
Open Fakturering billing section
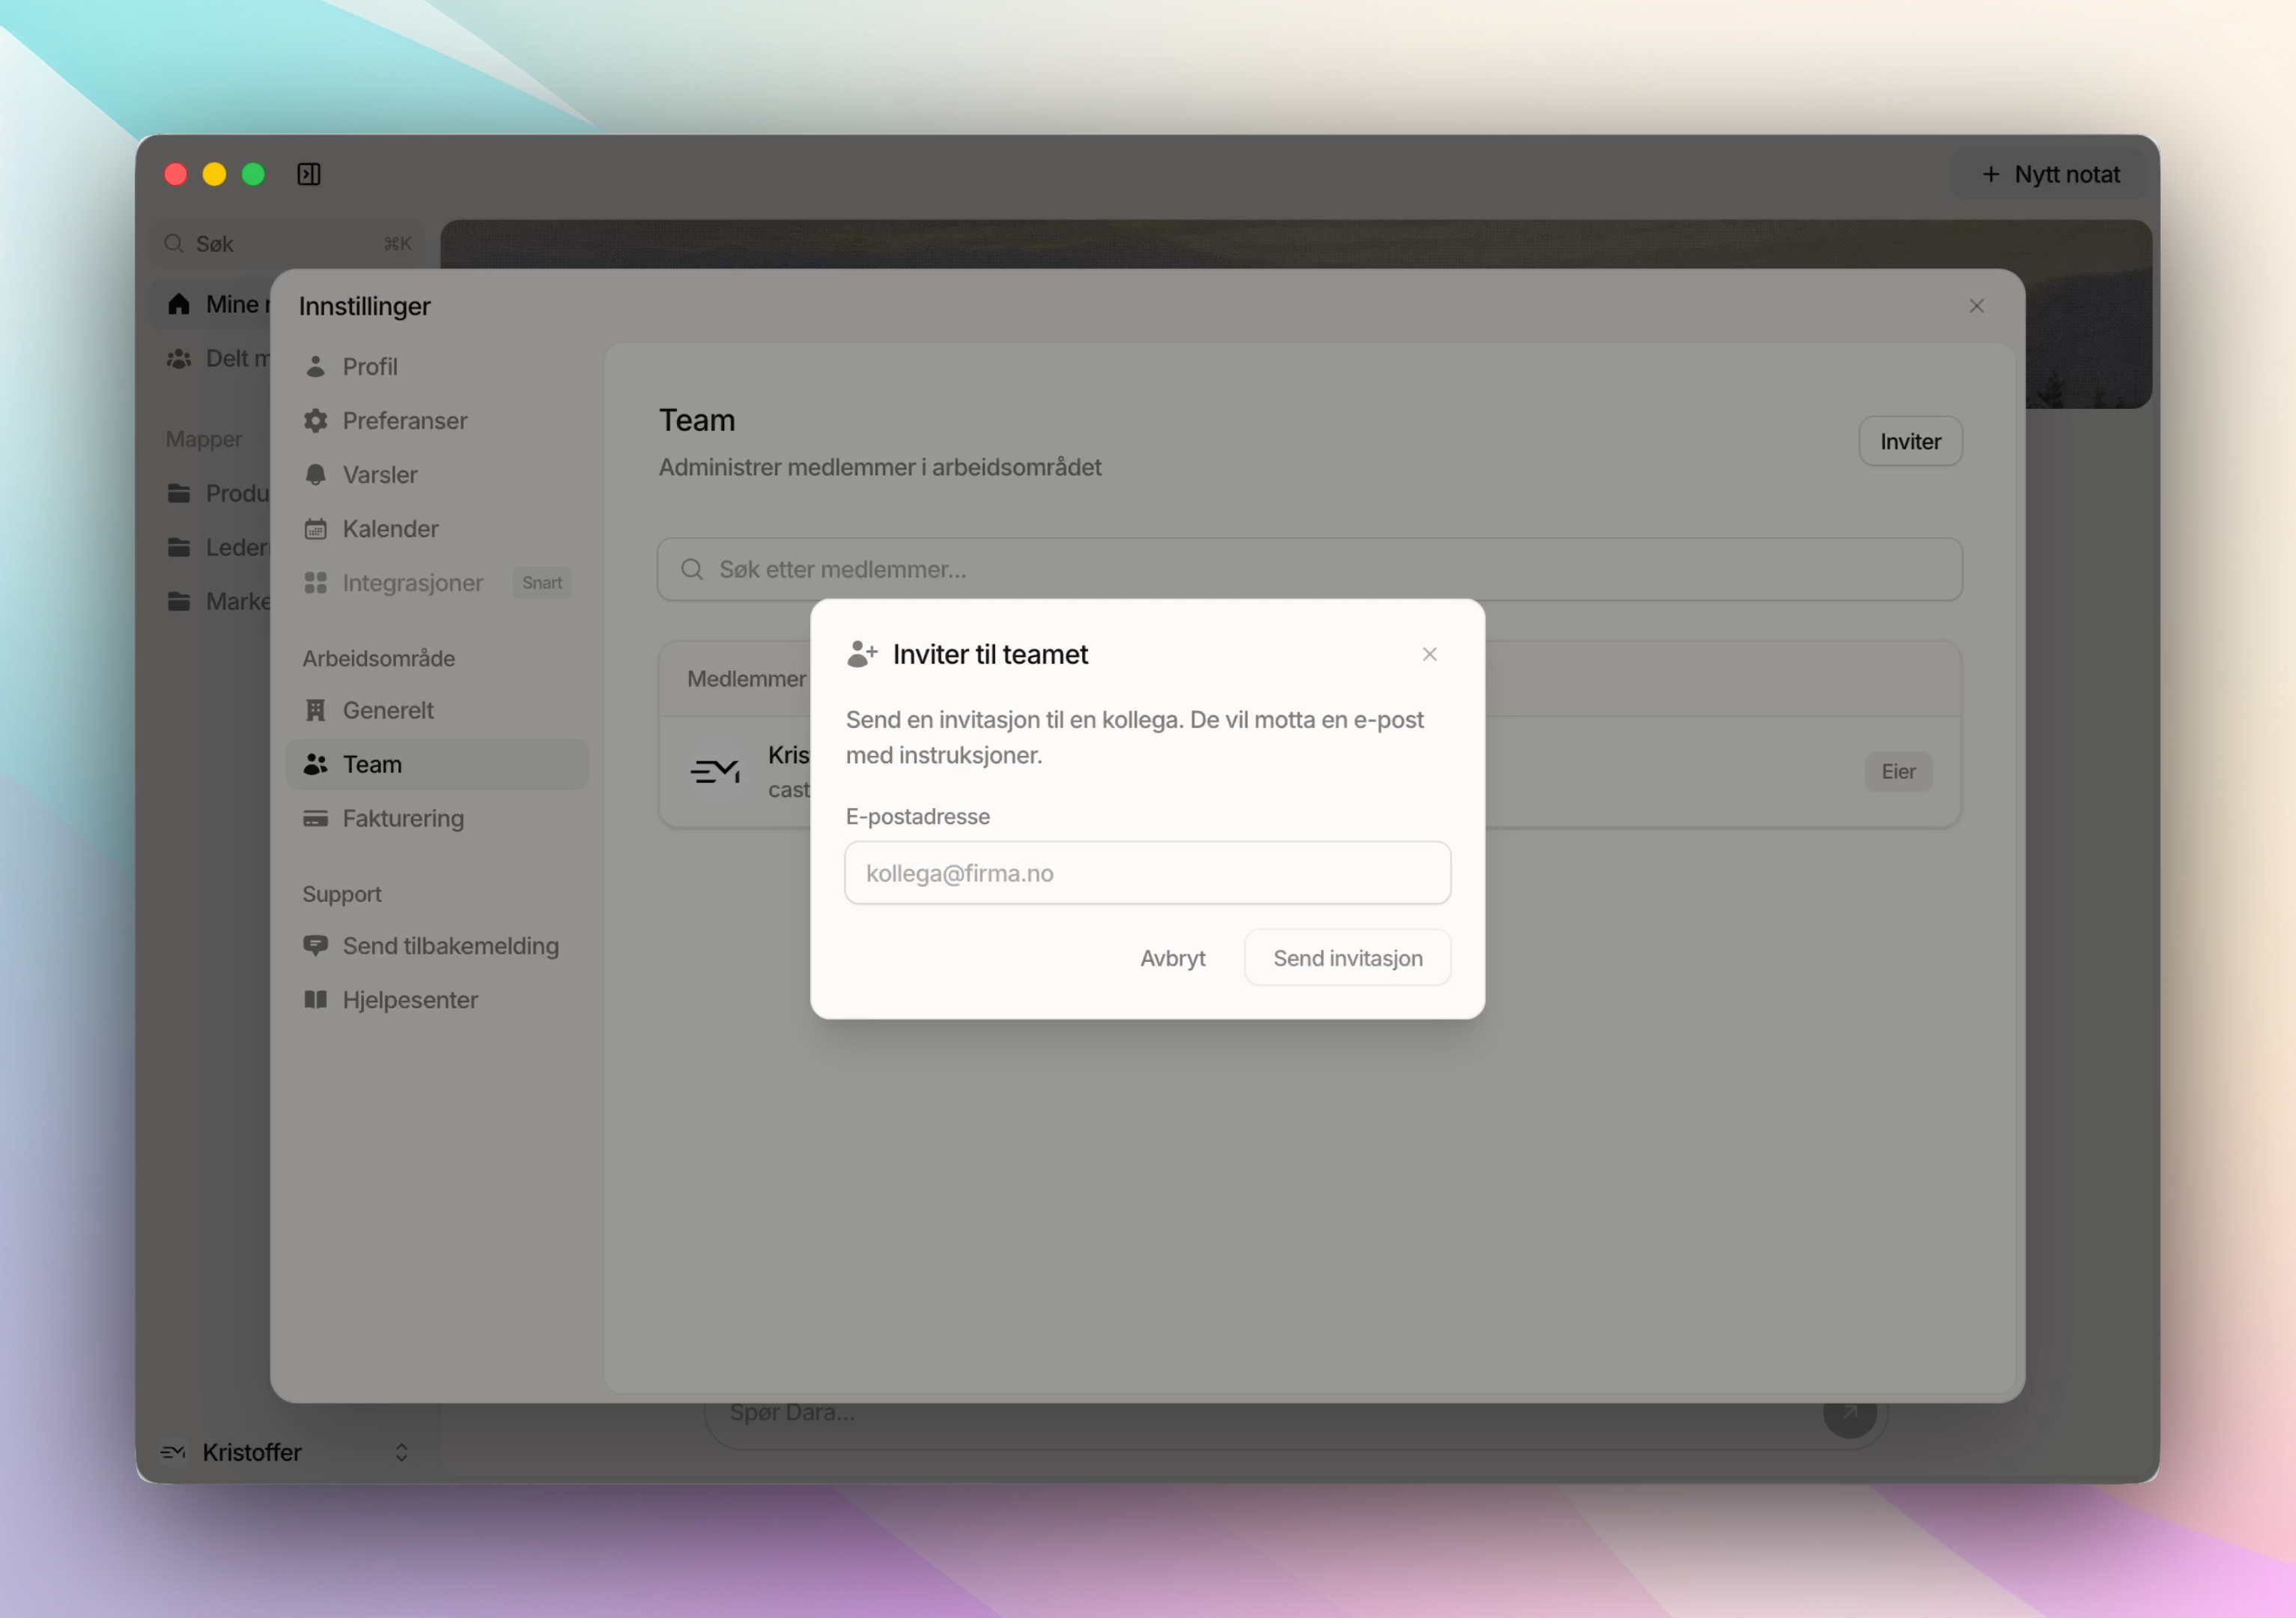[403, 818]
